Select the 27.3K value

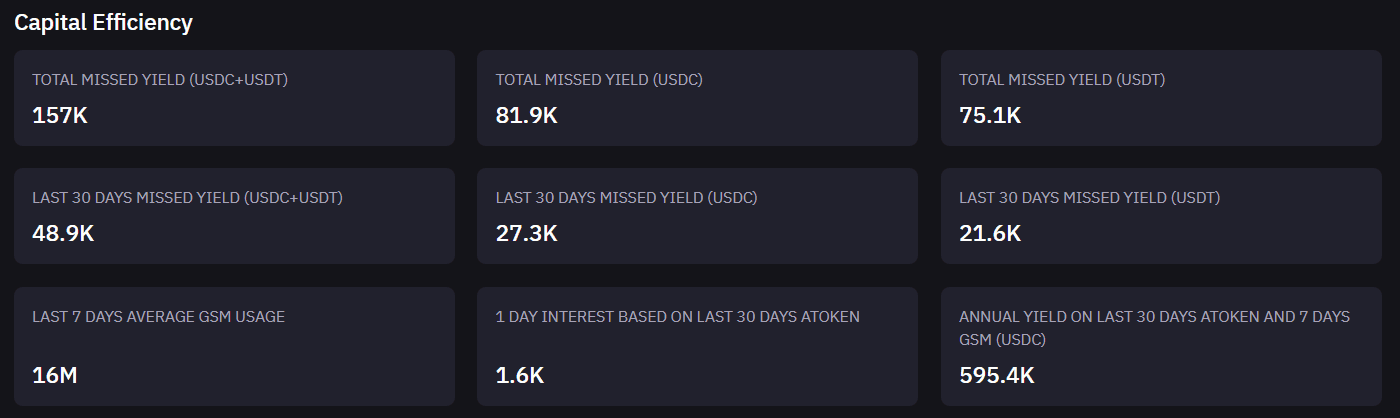(x=526, y=233)
